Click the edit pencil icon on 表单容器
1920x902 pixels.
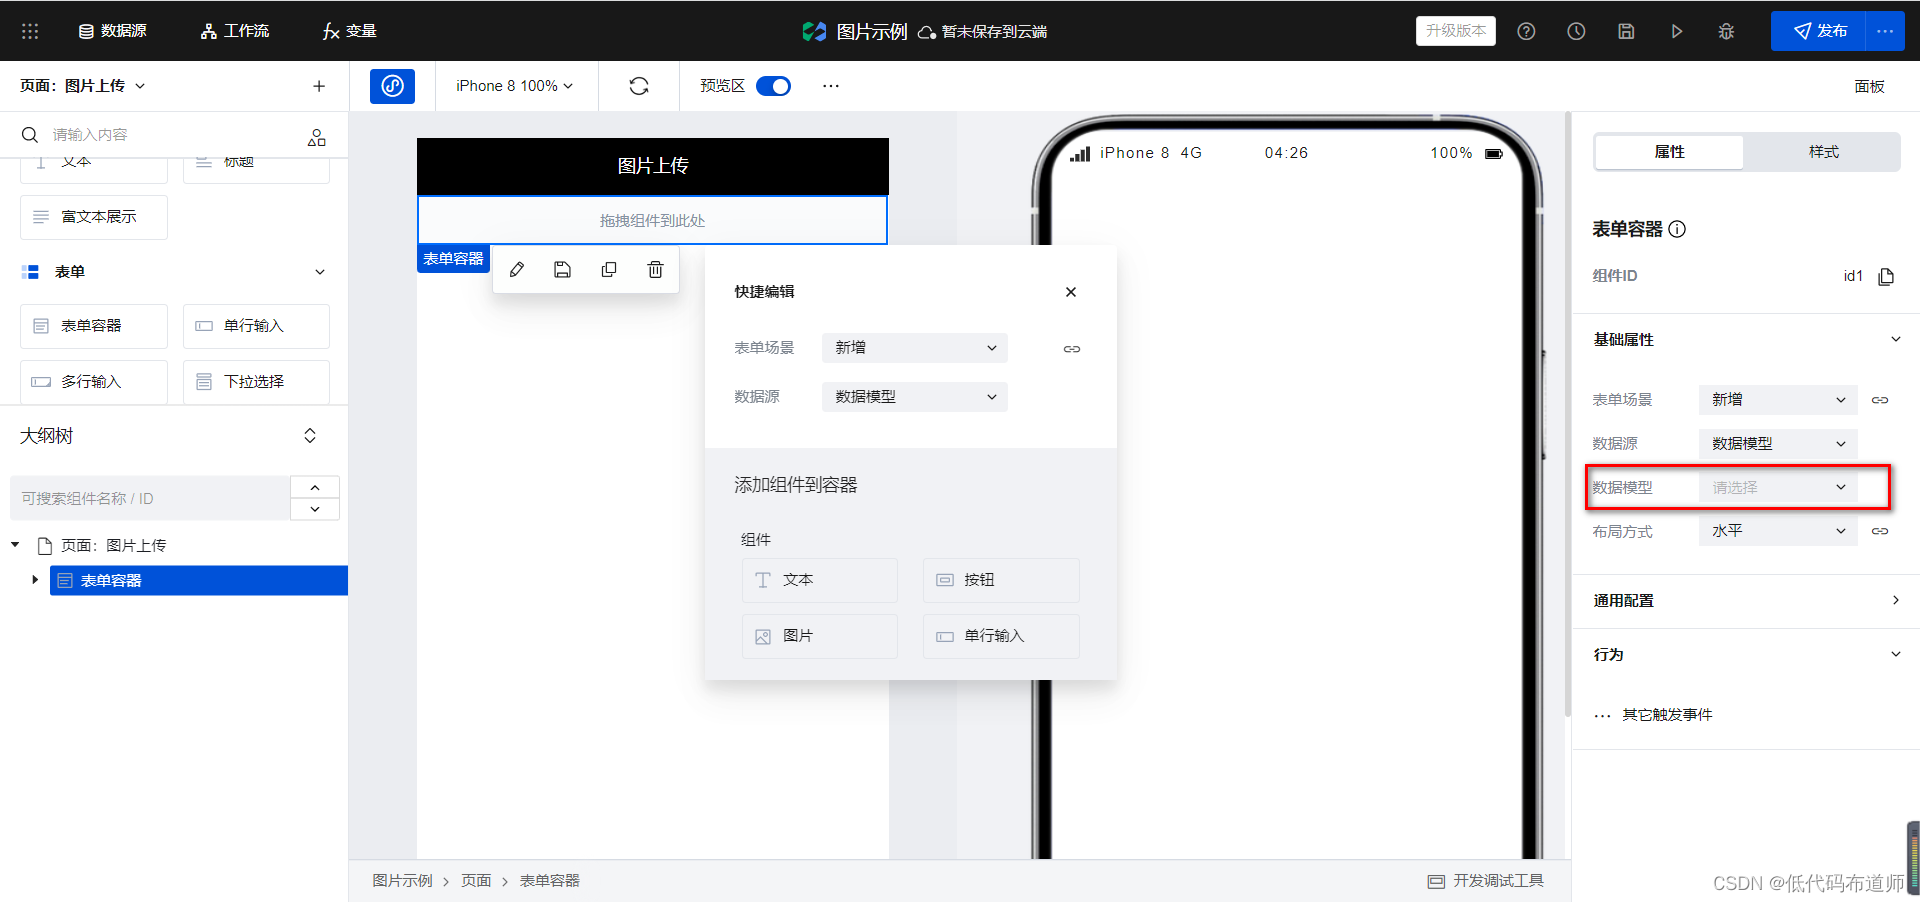[x=517, y=270]
